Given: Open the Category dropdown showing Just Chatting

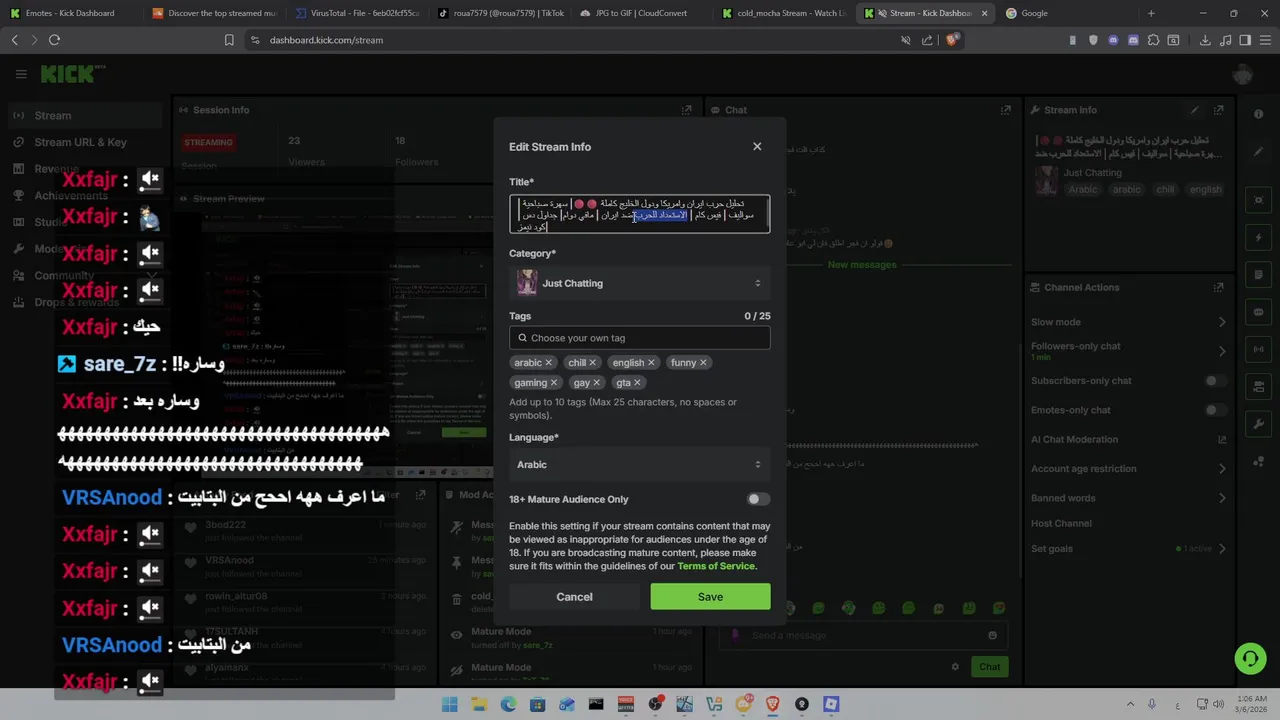Looking at the screenshot, I should (x=639, y=283).
